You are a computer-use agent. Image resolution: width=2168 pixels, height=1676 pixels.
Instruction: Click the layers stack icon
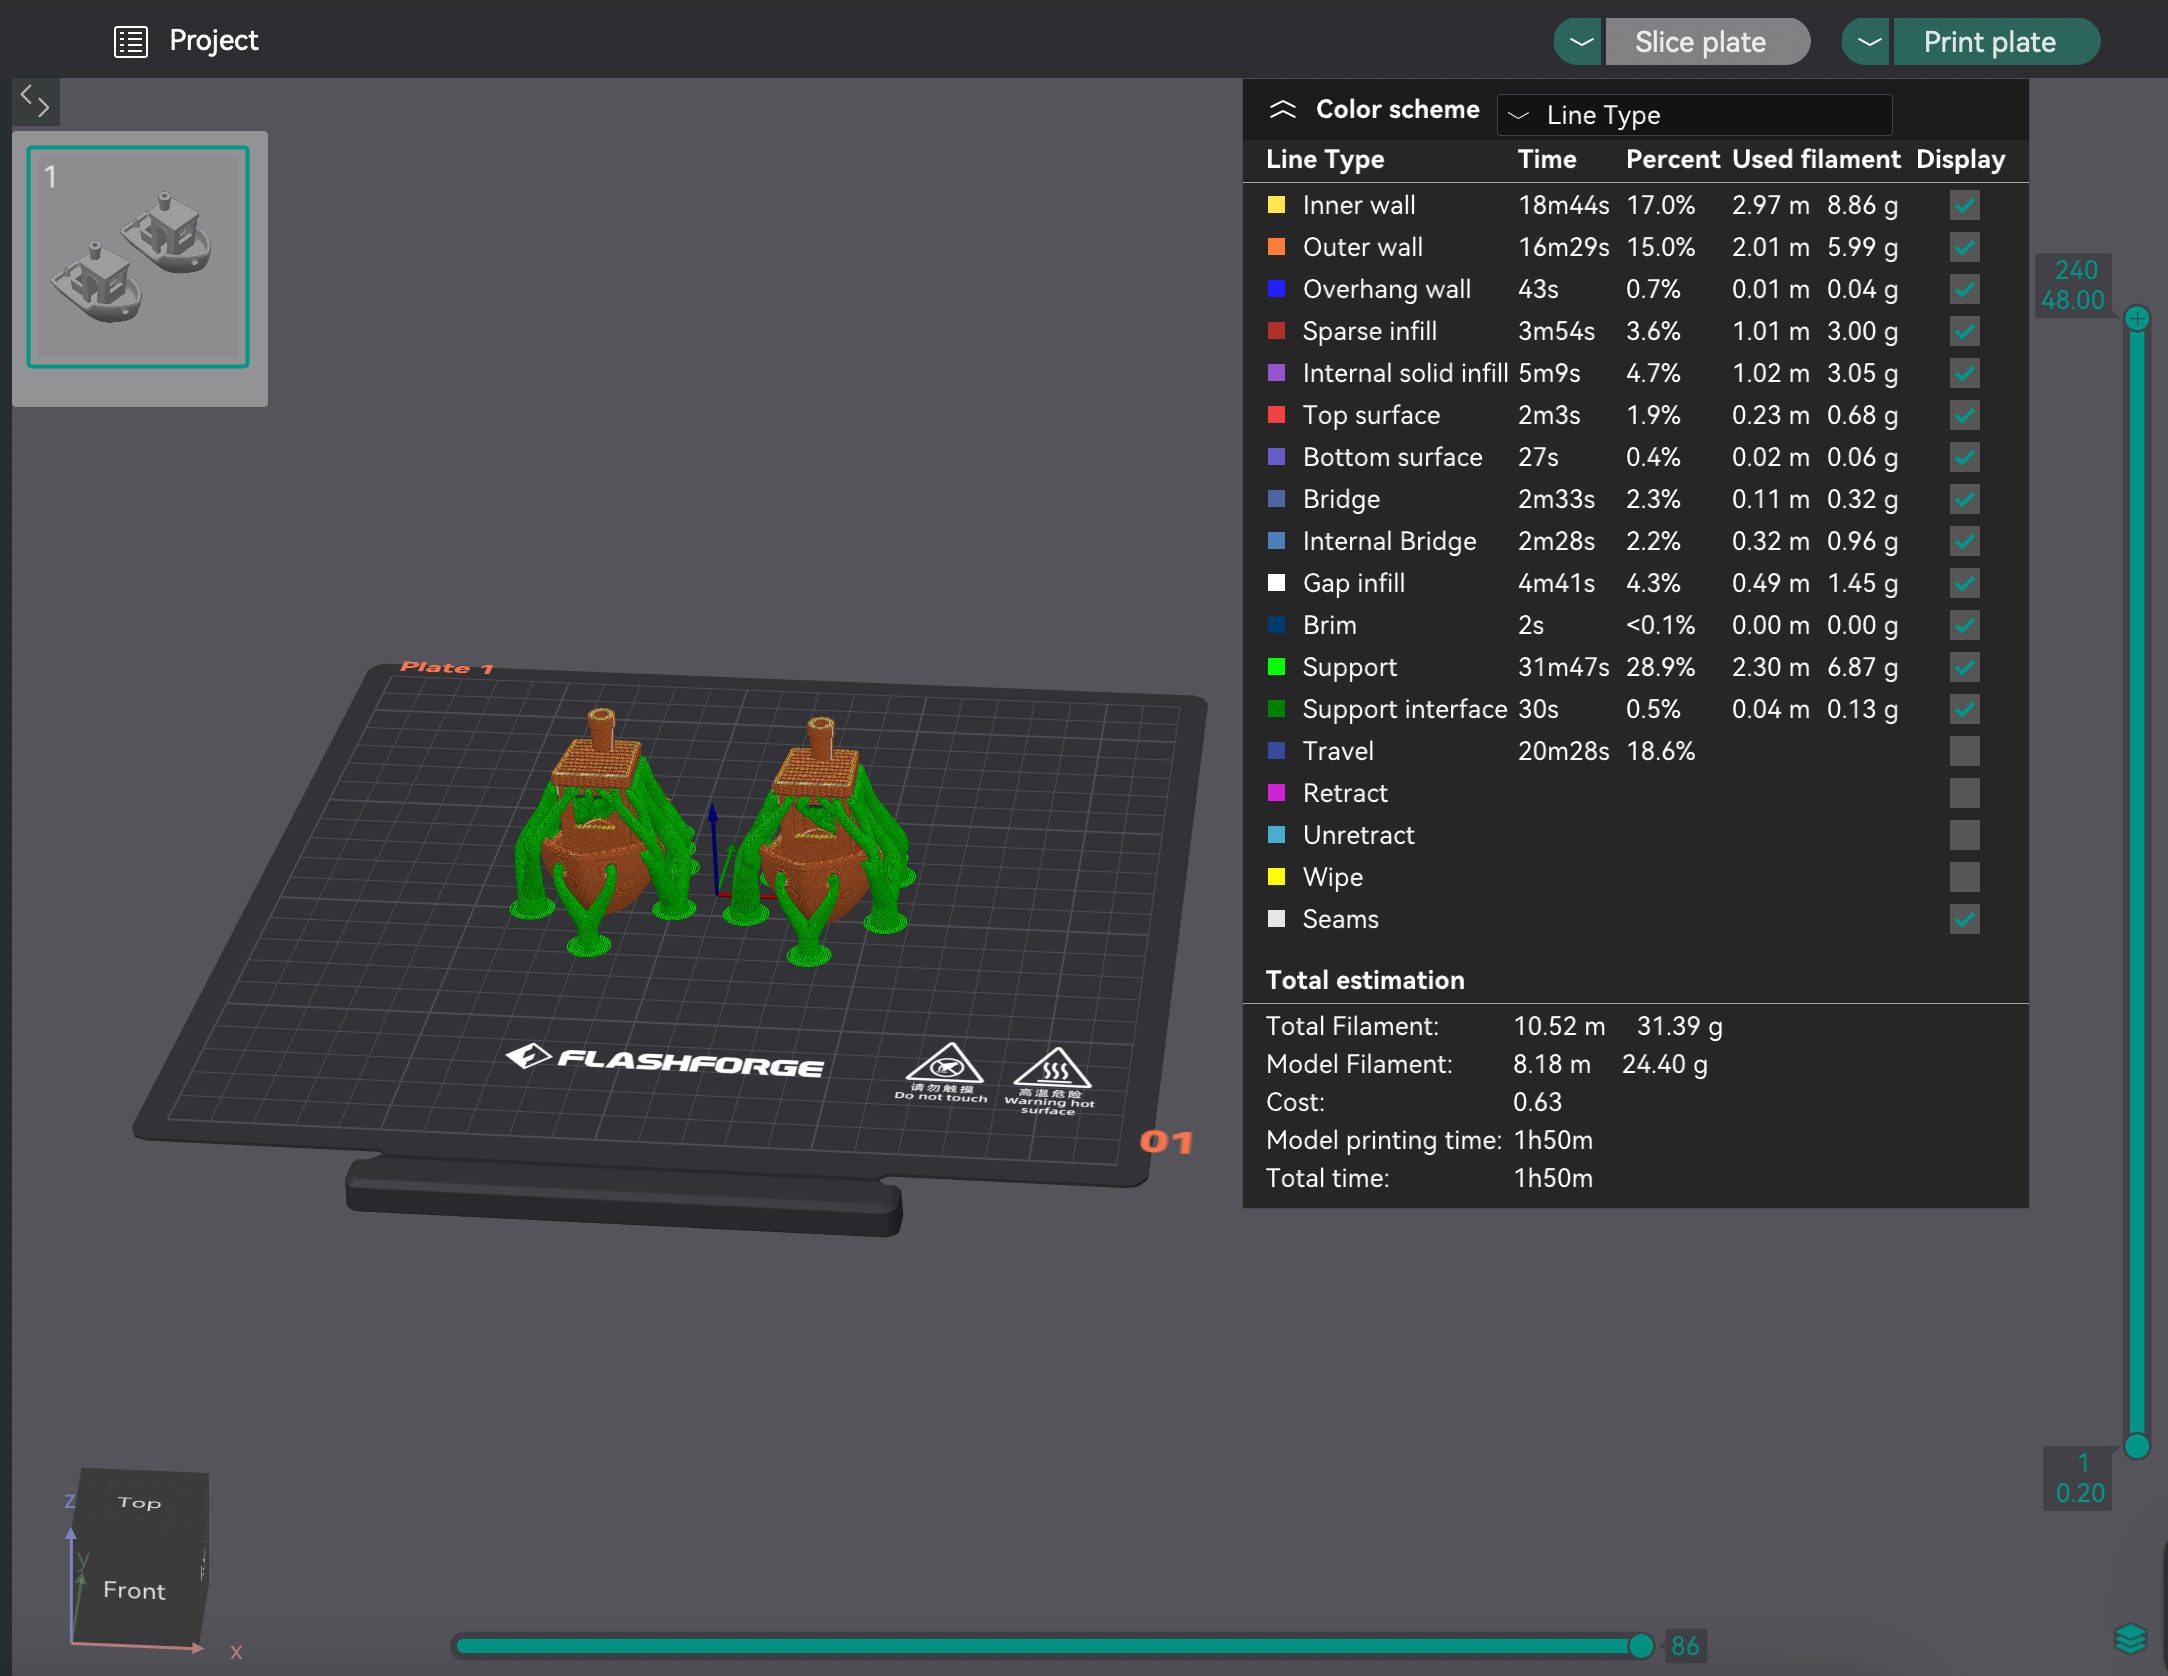click(2130, 1639)
